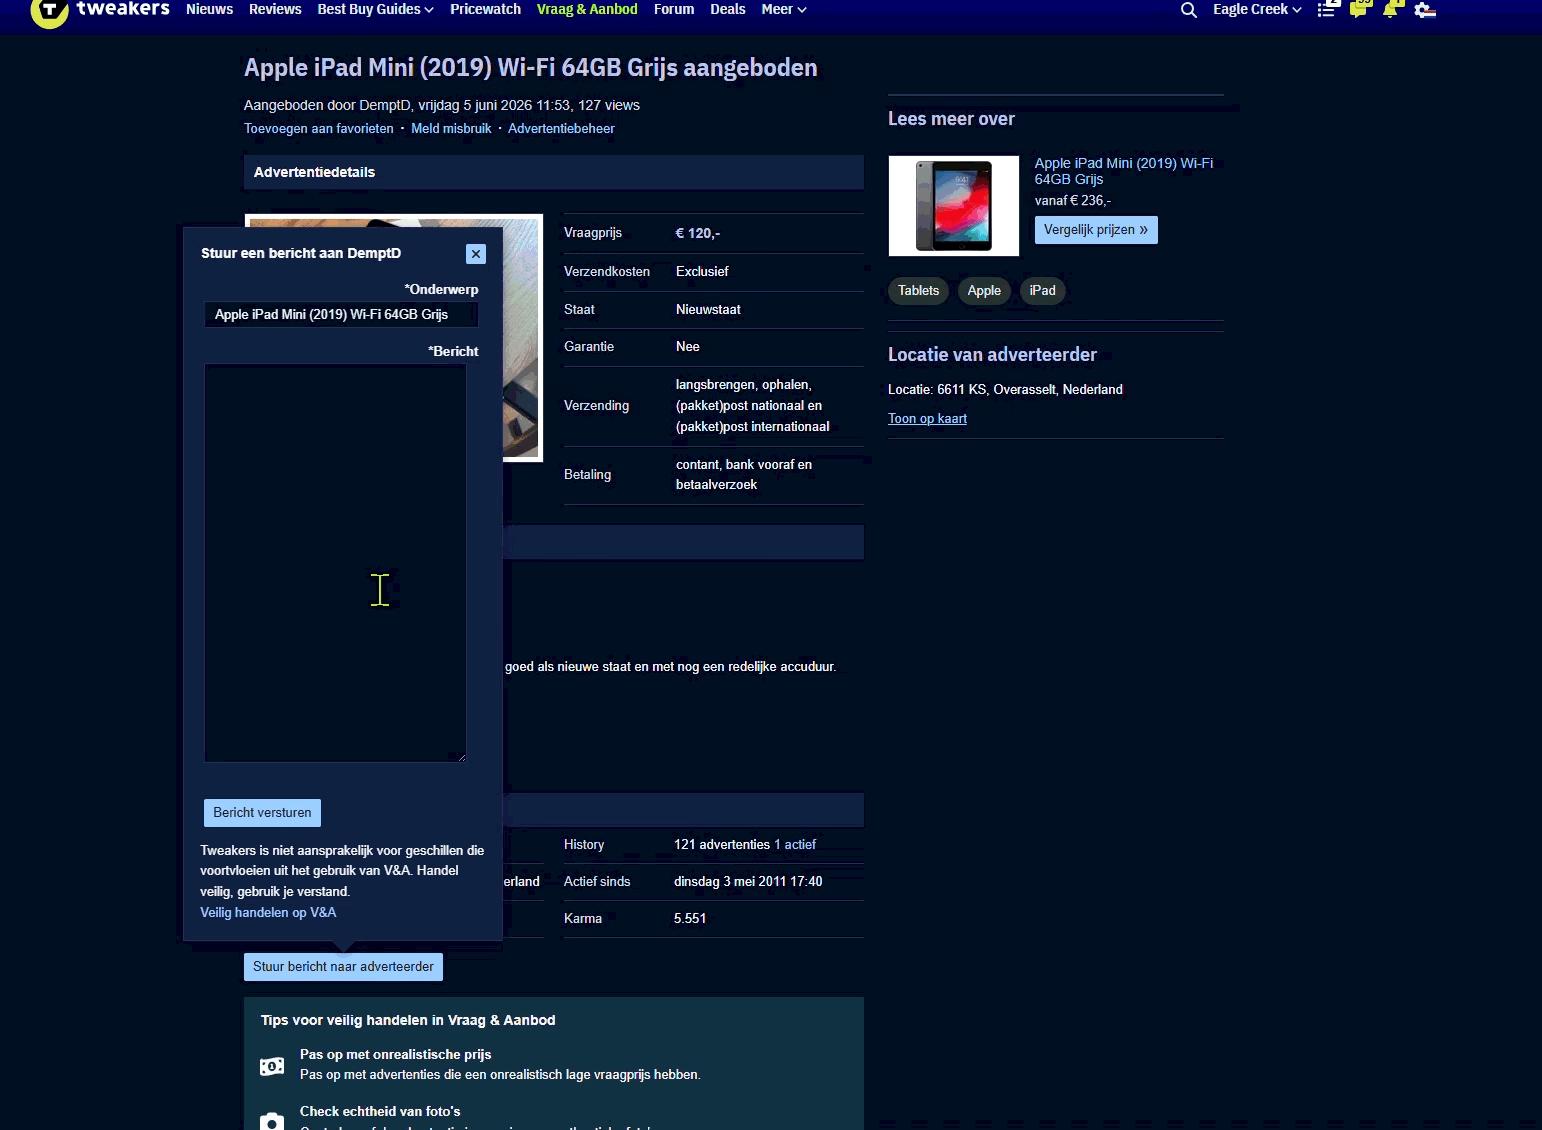
Task: Click the Nieuwstaat condition value
Action: (x=708, y=310)
